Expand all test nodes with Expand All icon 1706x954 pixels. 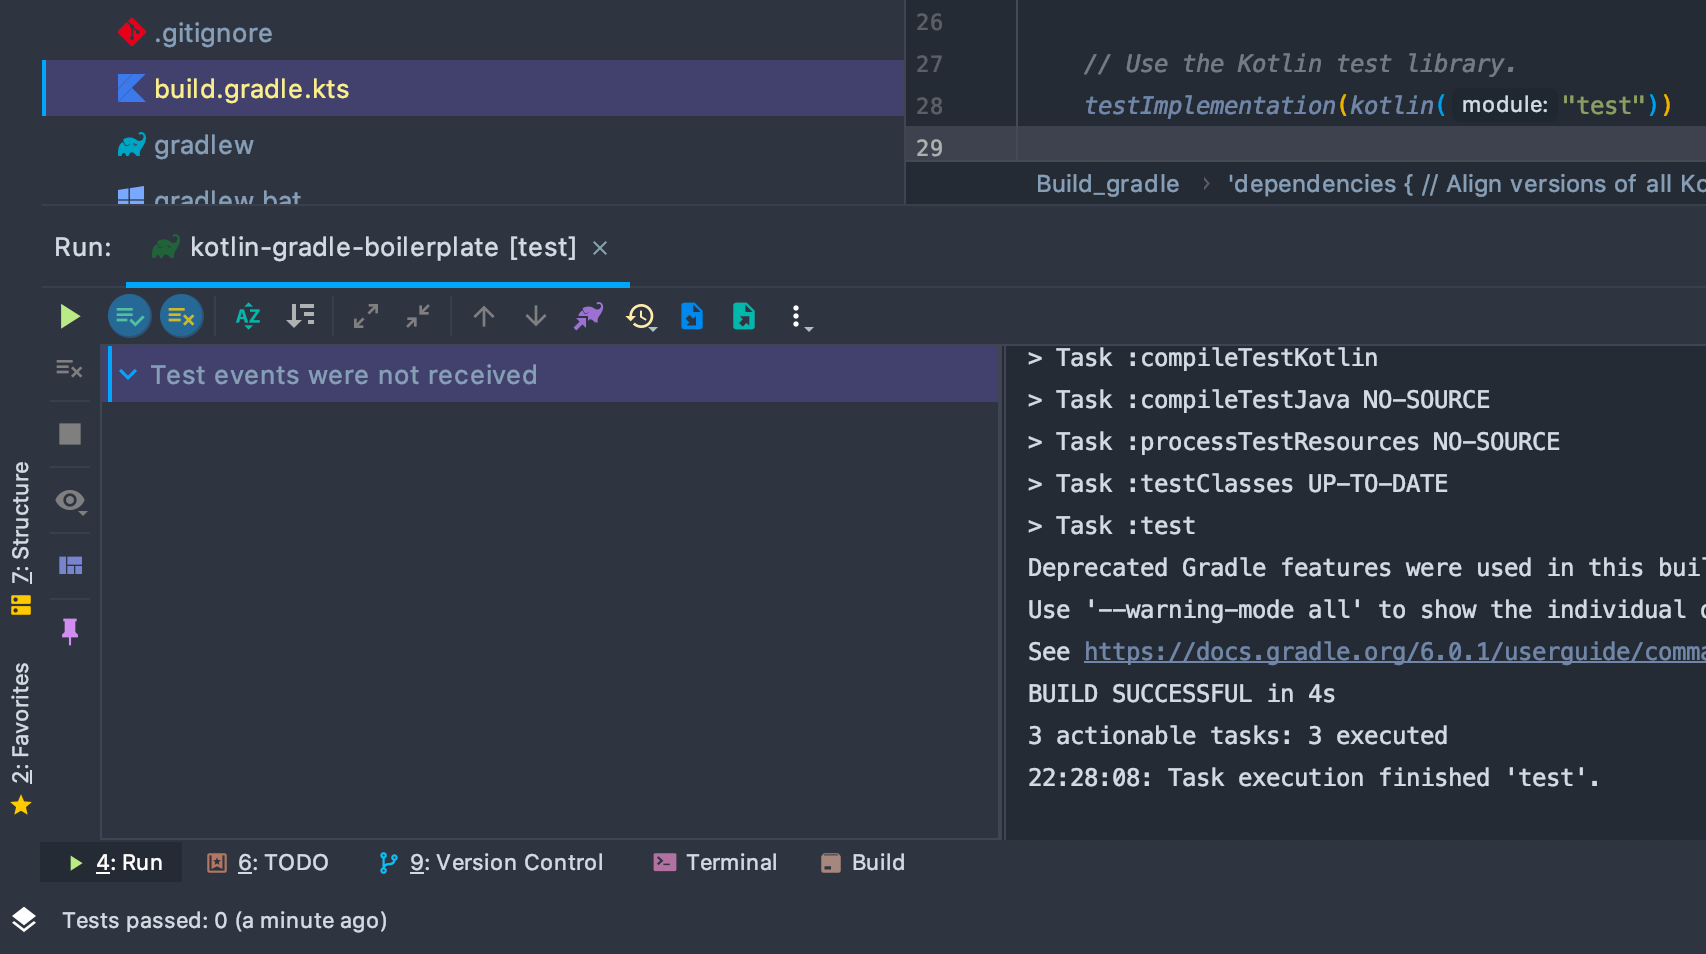[x=364, y=316]
